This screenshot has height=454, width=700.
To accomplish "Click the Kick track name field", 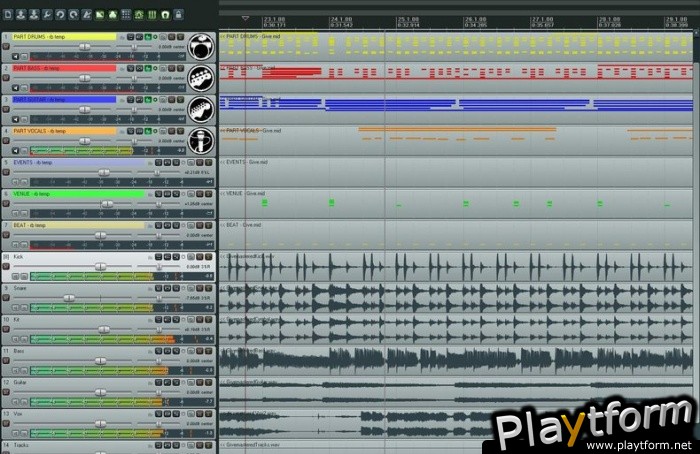I will tap(78, 257).
